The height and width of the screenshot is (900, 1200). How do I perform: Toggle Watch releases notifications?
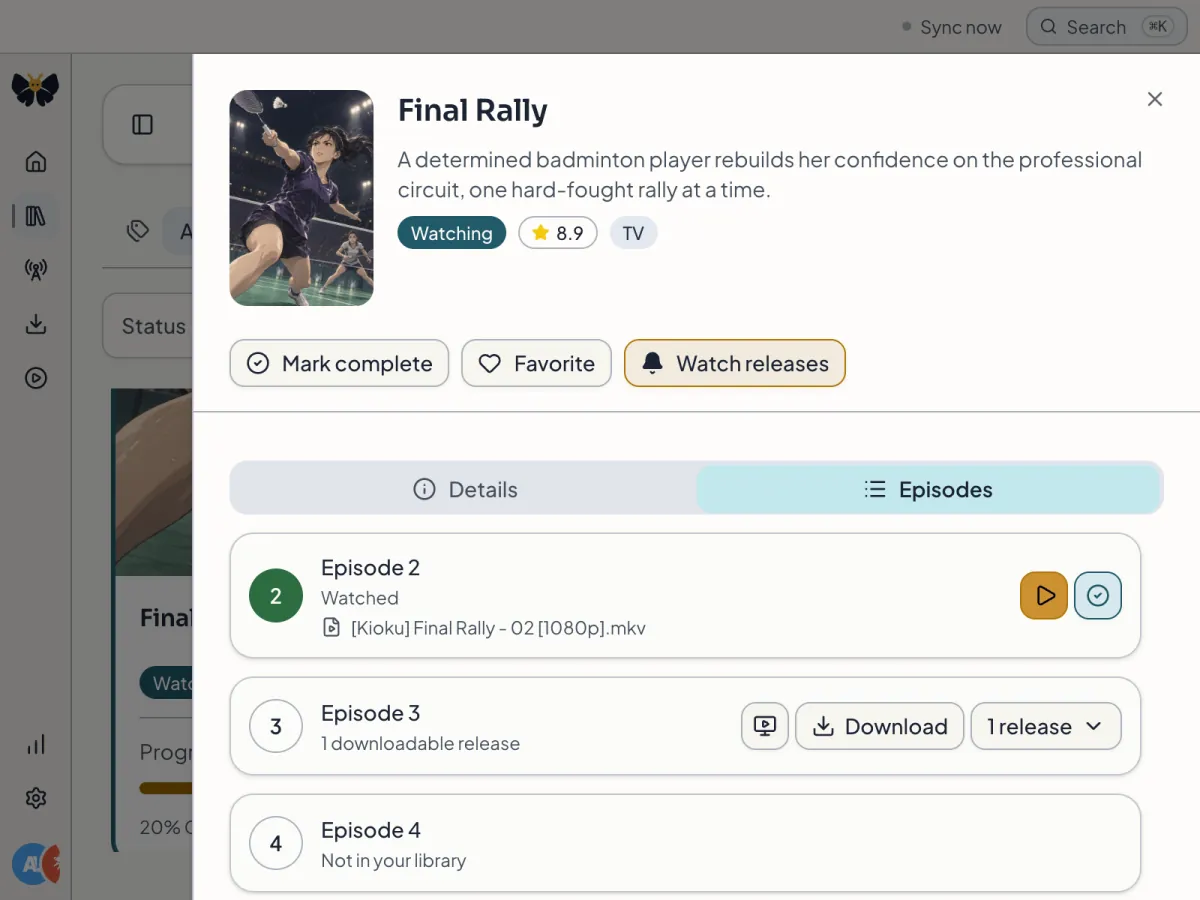pyautogui.click(x=735, y=363)
